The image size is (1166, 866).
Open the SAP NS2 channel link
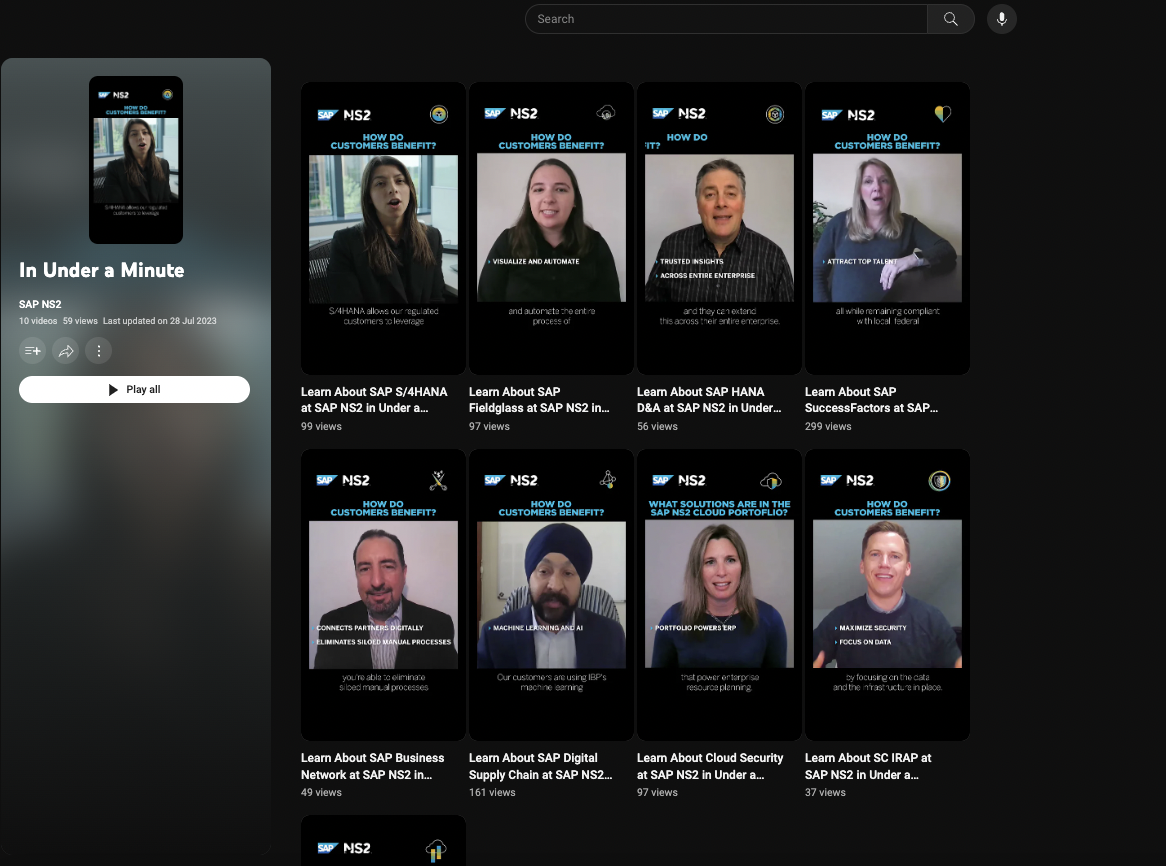tap(40, 304)
